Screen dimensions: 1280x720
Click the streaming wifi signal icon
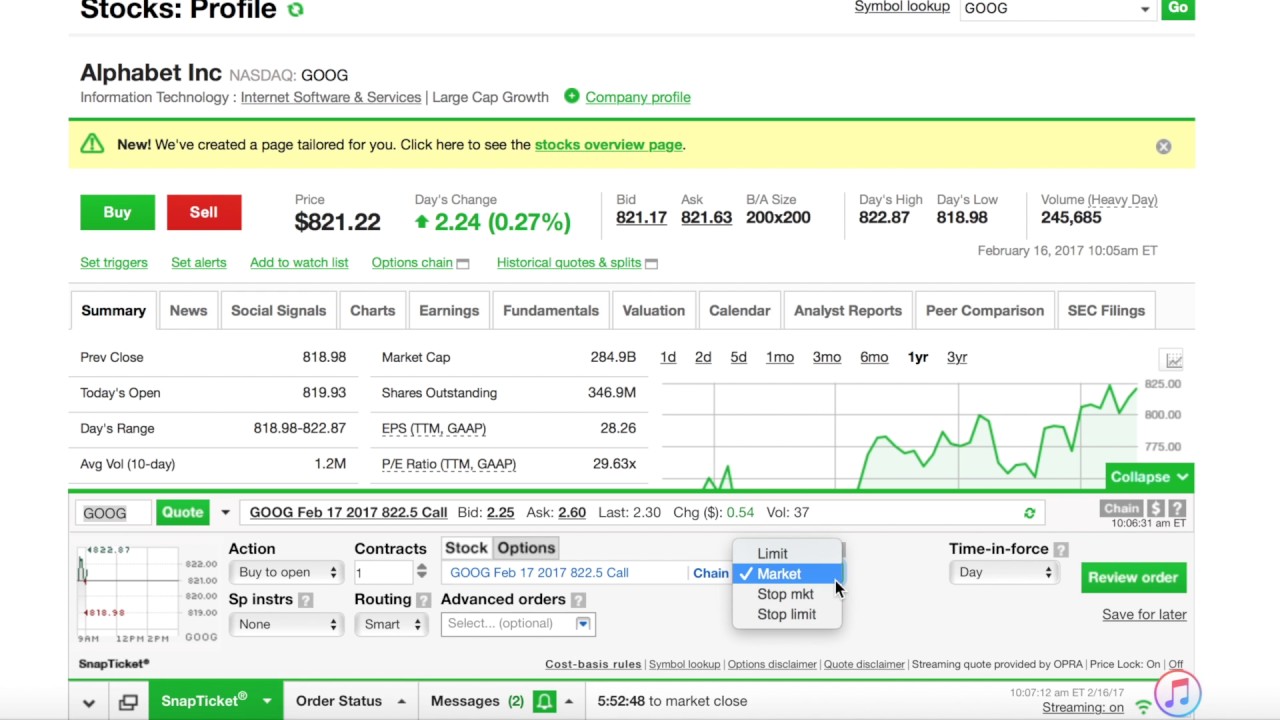(x=1143, y=708)
